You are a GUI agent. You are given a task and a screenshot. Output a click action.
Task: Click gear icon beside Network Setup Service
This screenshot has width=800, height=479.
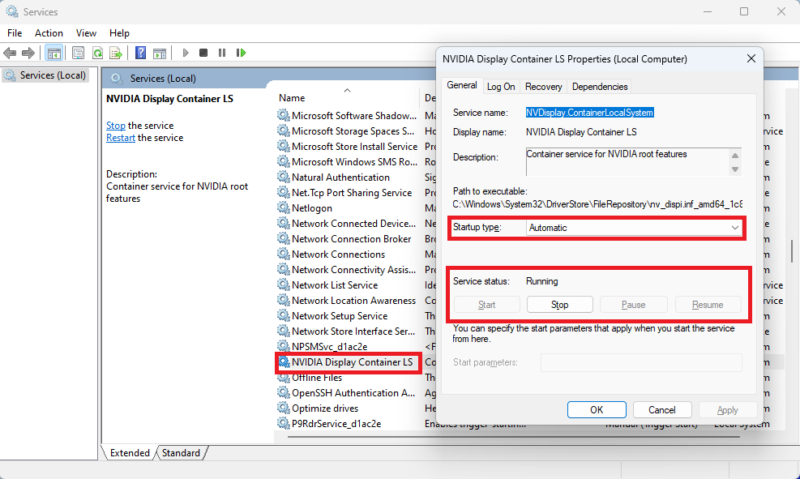[283, 316]
